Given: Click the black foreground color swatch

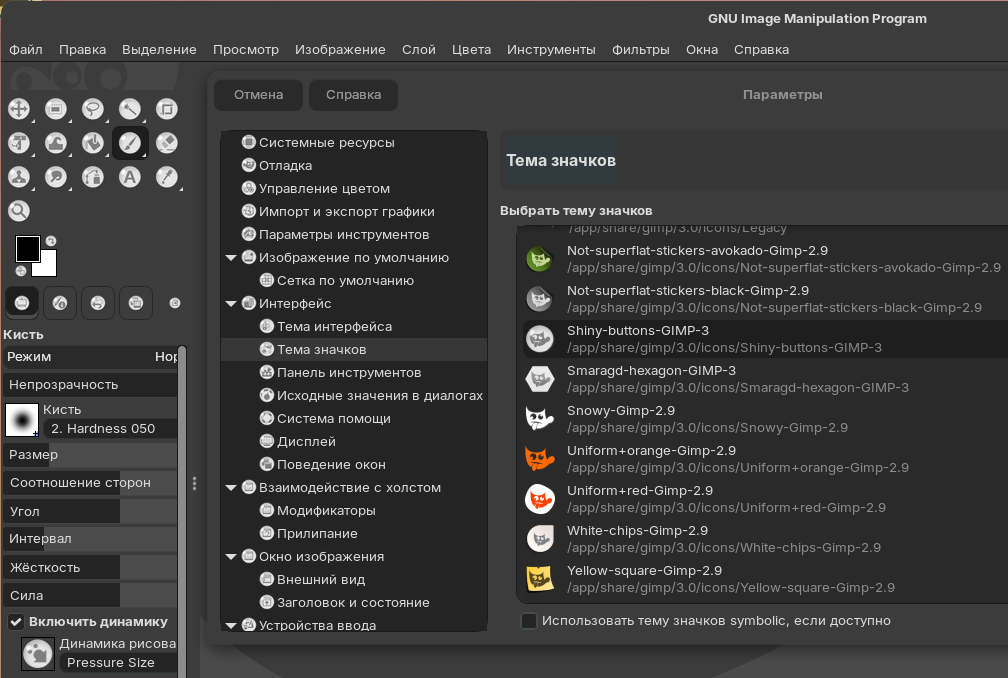Looking at the screenshot, I should click(28, 249).
